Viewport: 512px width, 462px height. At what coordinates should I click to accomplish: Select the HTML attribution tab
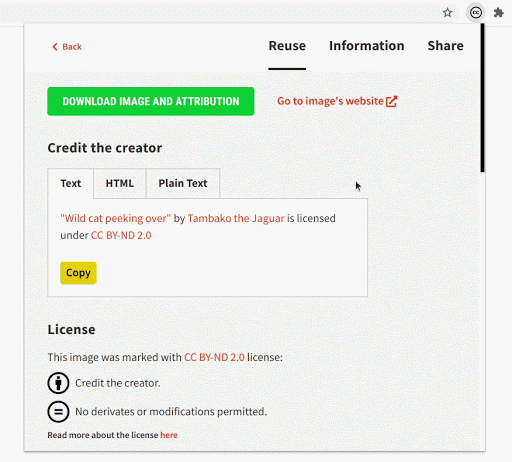[x=120, y=183]
